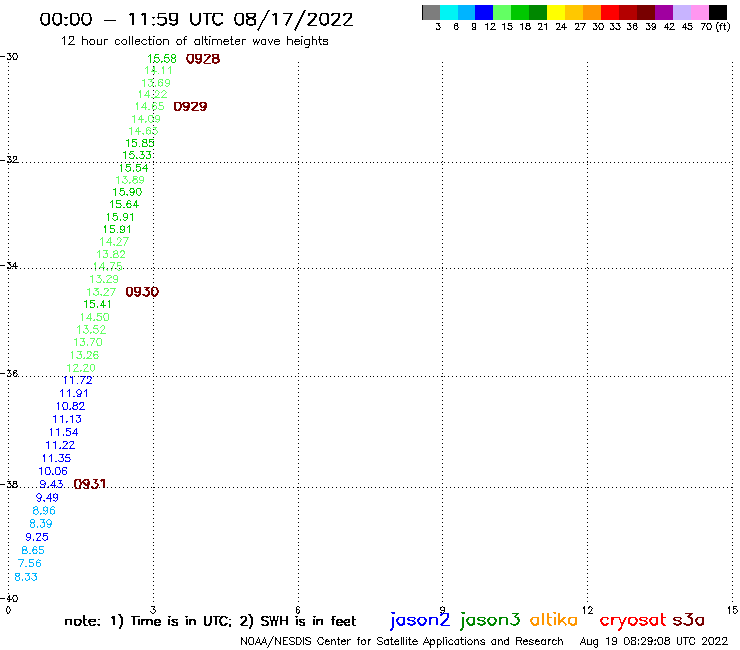
Task: Click the 'NOAA/NESDIS Center for Satellite Applications' footer
Action: coord(402,641)
